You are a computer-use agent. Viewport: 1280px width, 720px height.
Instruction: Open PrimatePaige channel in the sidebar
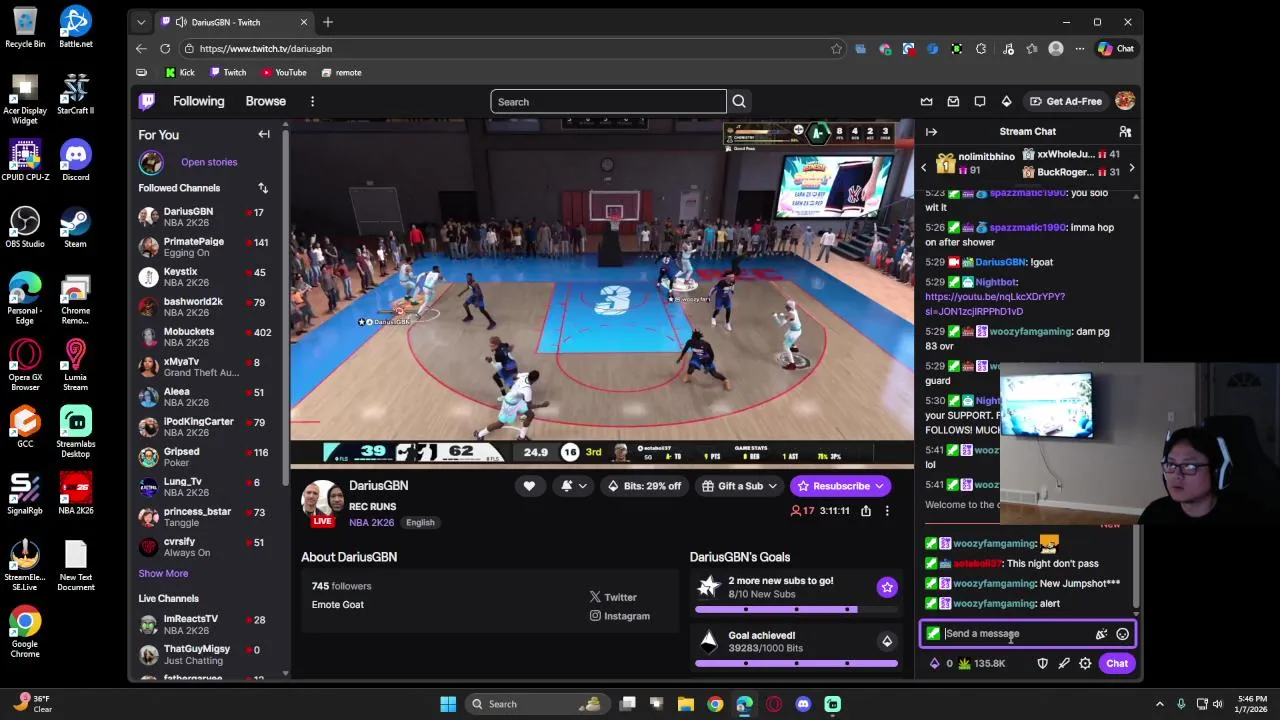(x=208, y=247)
